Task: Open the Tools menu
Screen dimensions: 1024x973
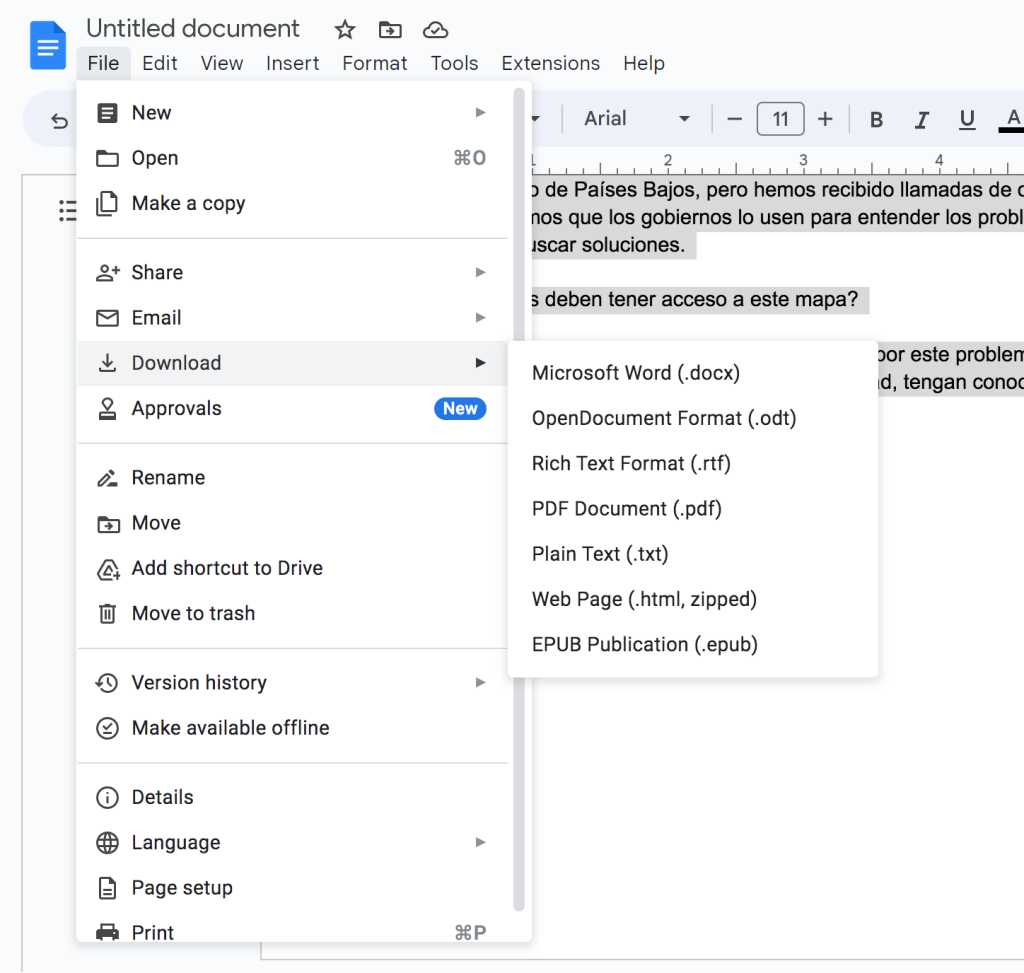Action: (454, 63)
